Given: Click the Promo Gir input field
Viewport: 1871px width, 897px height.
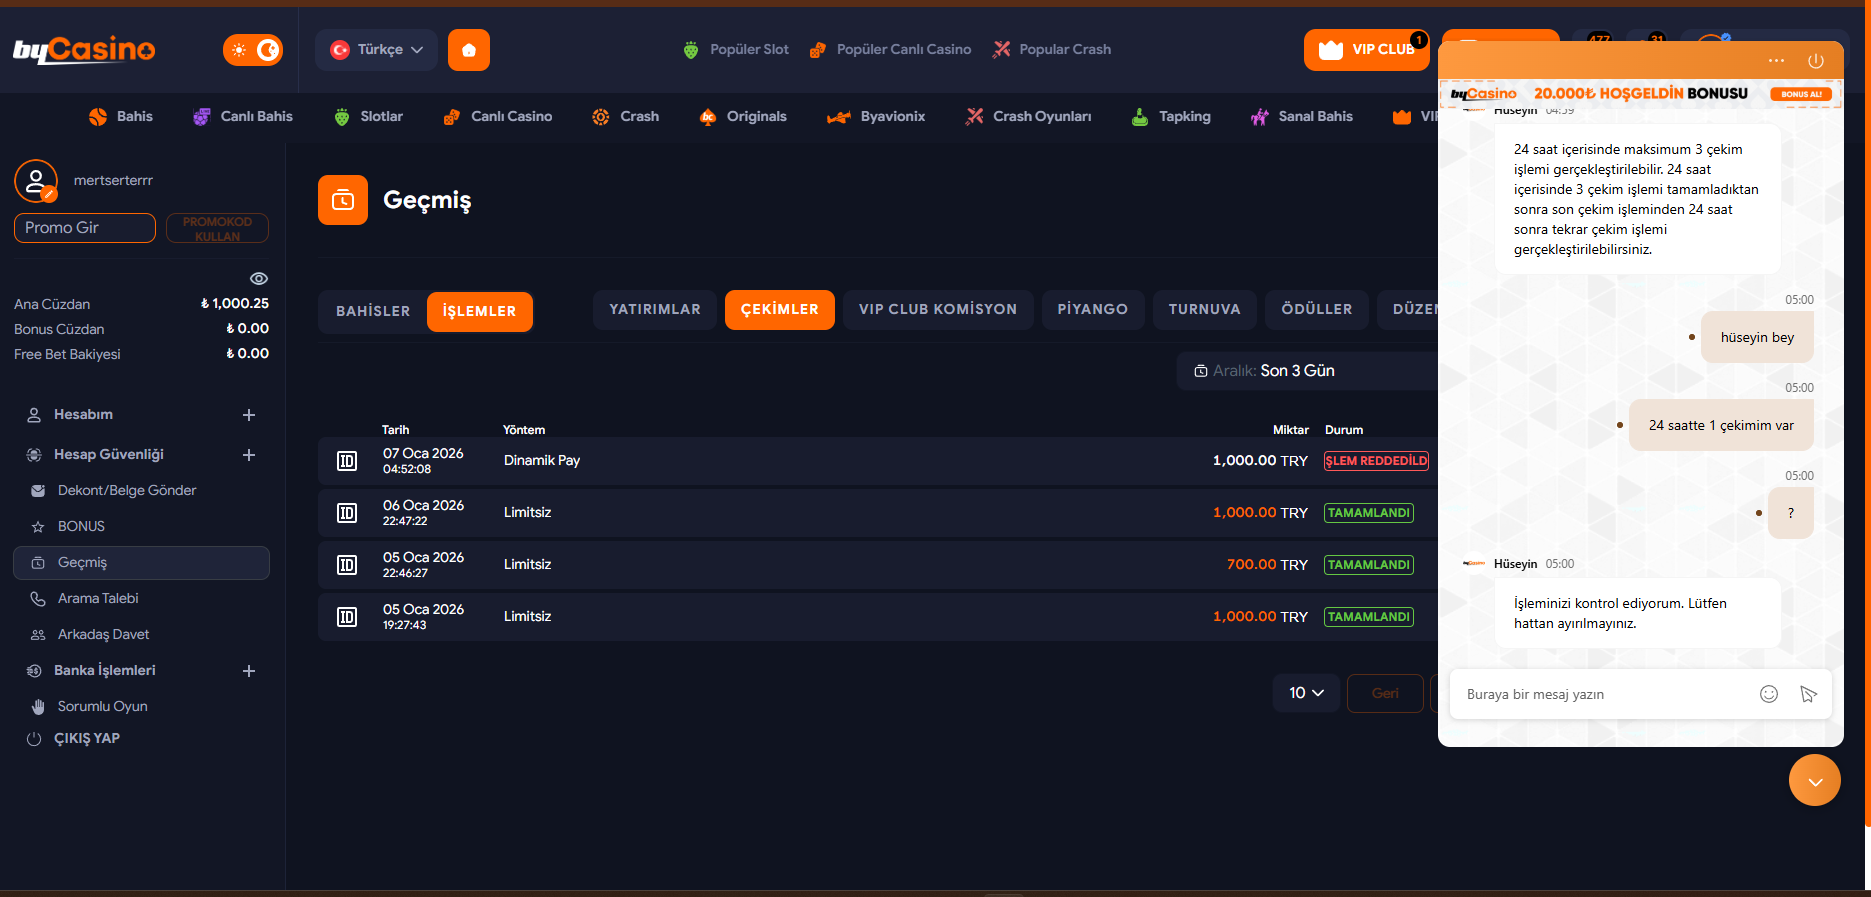Looking at the screenshot, I should [85, 228].
